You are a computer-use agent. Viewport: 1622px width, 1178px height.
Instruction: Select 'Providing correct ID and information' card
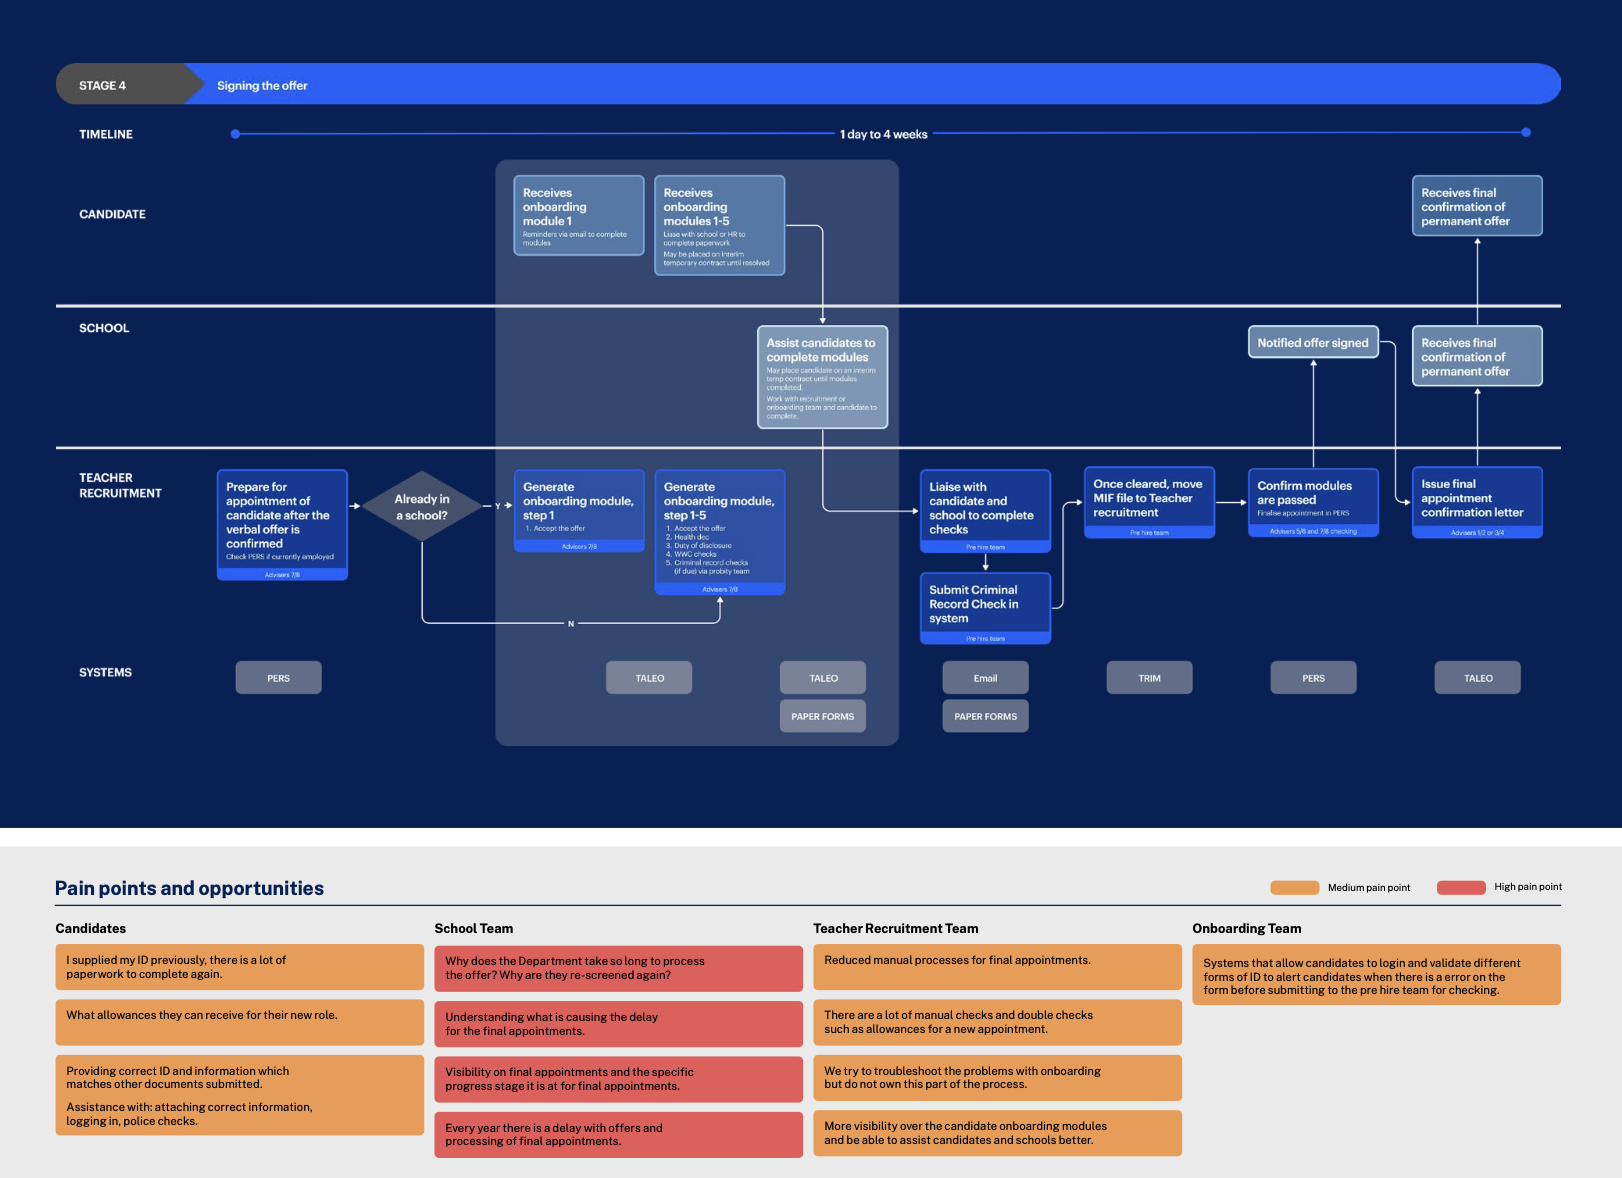240,1095
